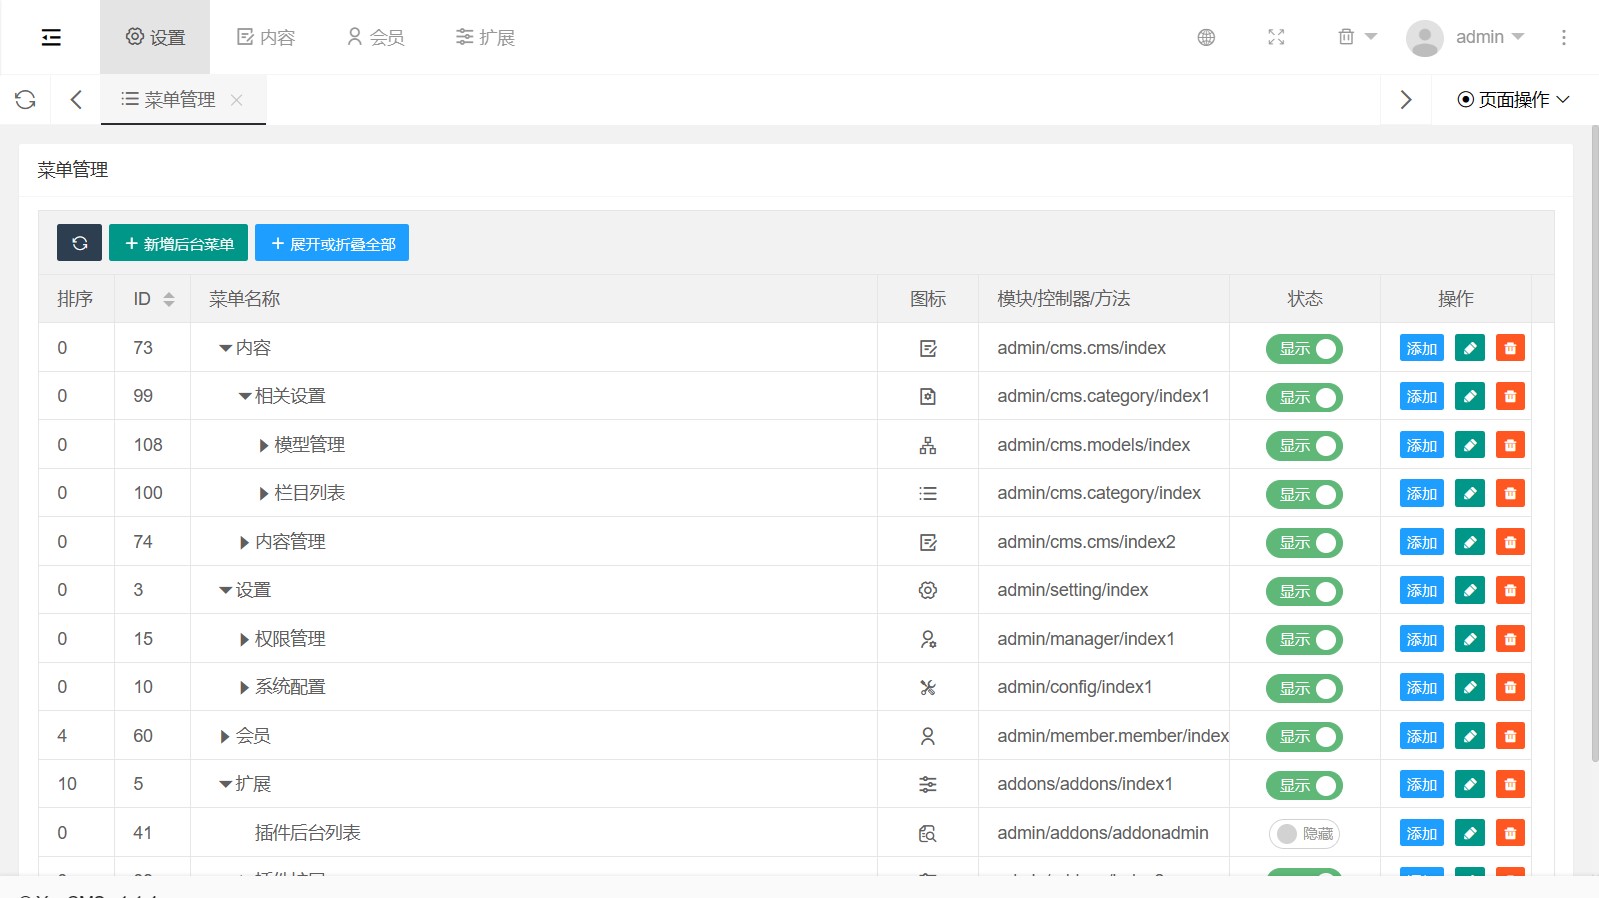Expand the 栏目列表 tree row
Screen dimensions: 1599x898
pyautogui.click(x=264, y=493)
